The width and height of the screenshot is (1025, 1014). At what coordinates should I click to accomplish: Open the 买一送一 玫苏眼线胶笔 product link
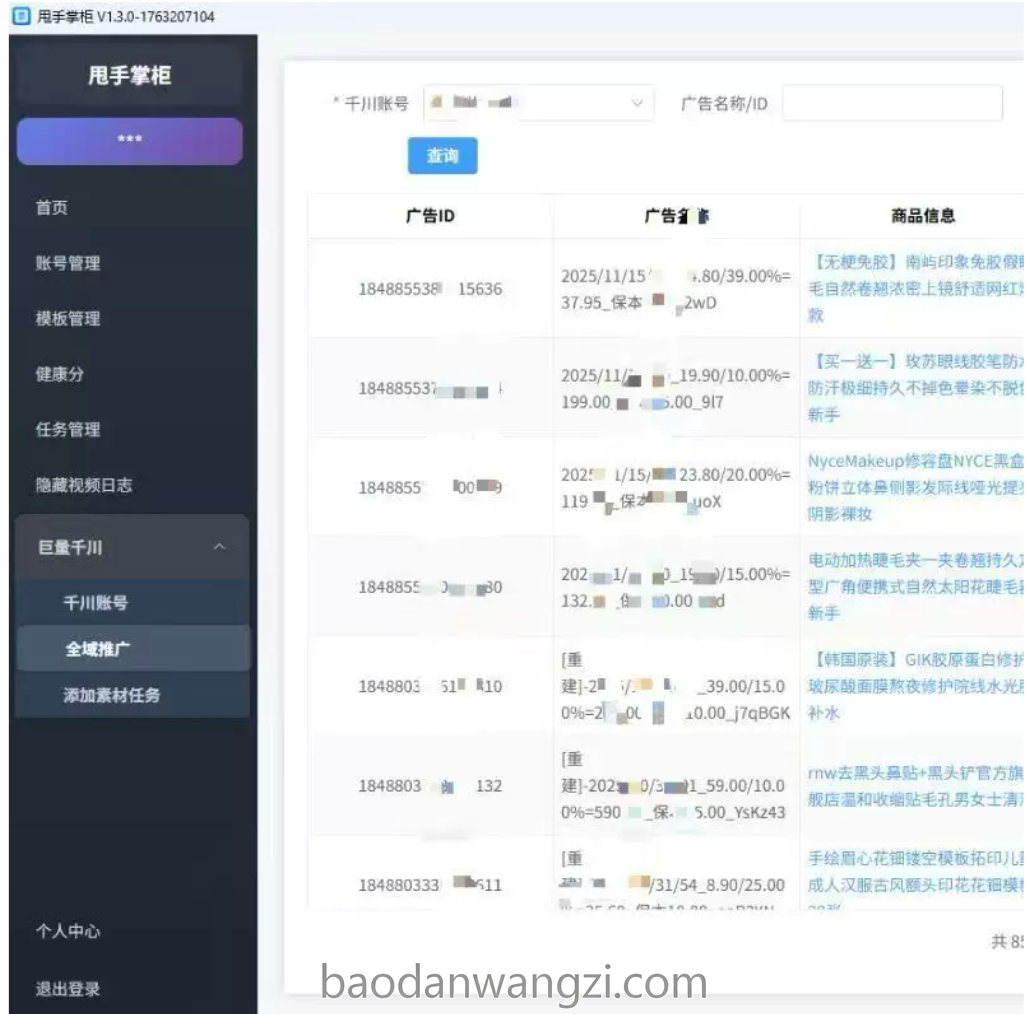[x=915, y=388]
